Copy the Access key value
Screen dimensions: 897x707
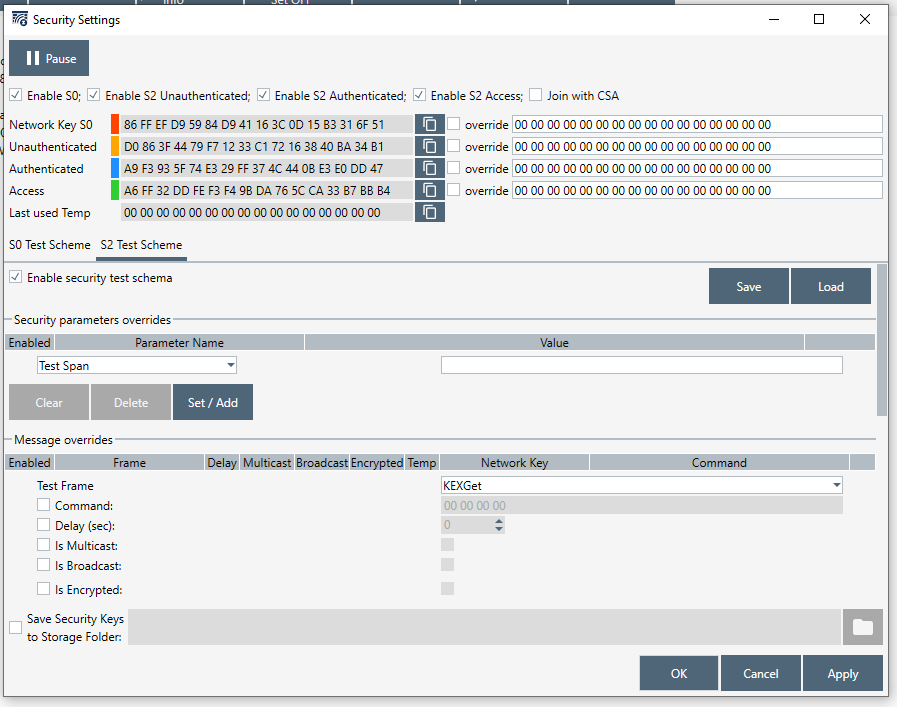coord(429,190)
